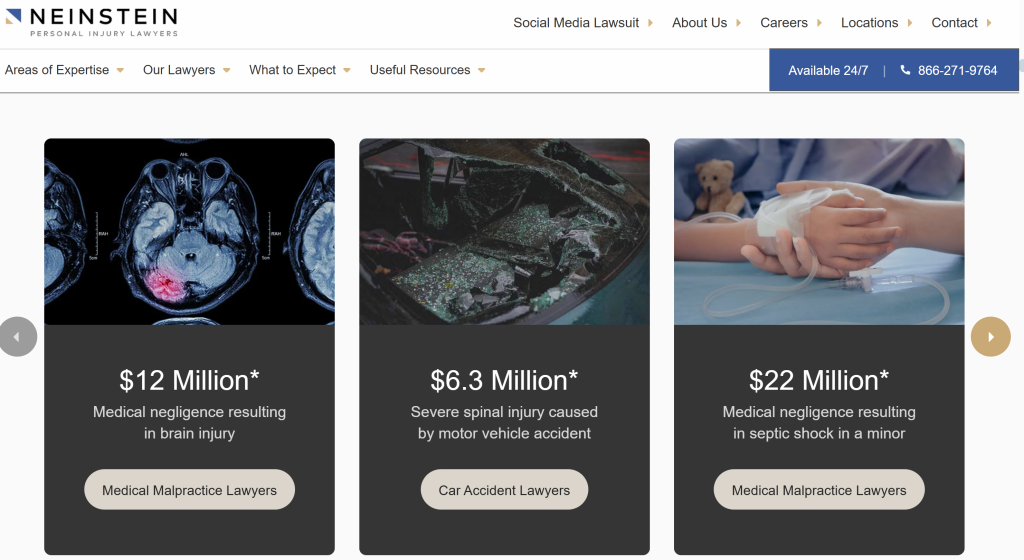Open the Locations menu item

tap(869, 23)
